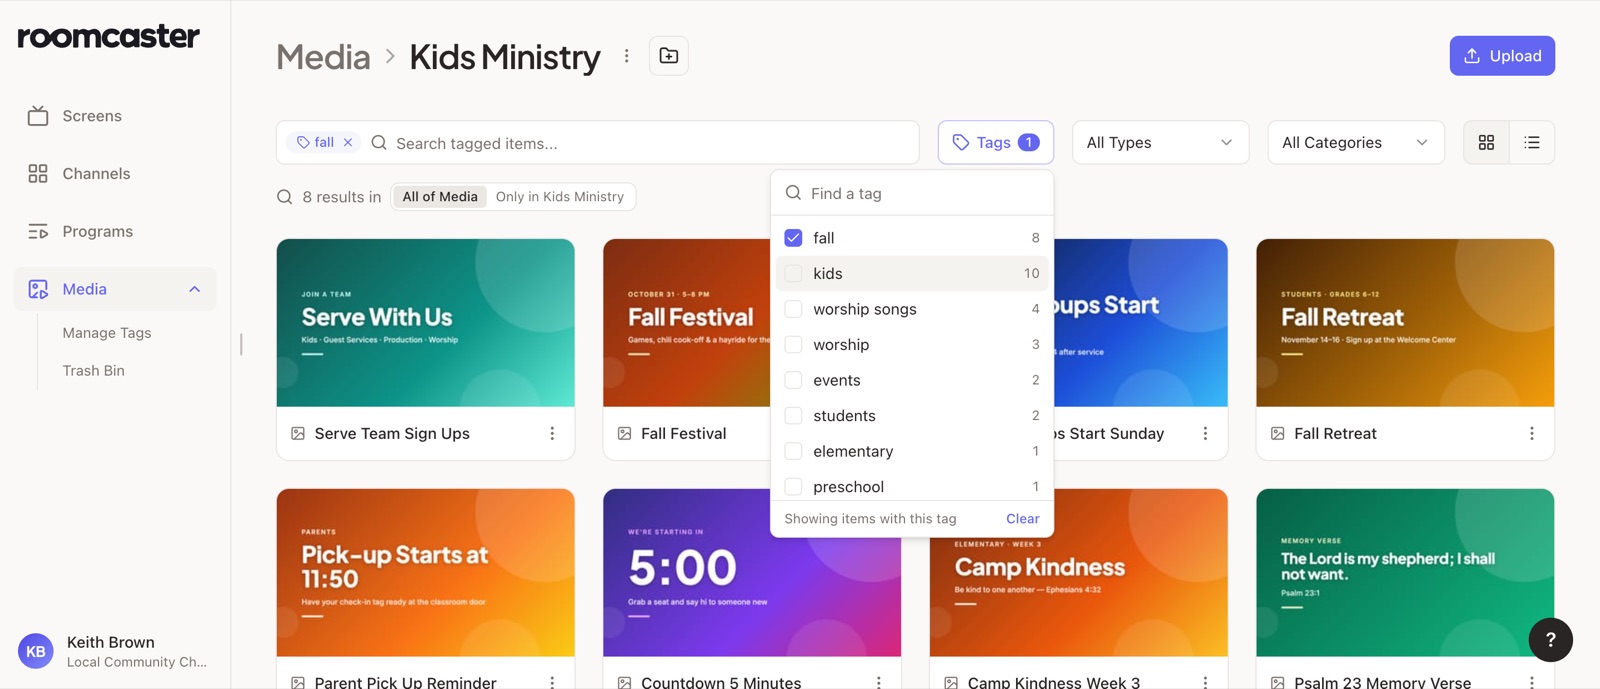Screen dimensions: 1600x689
Task: Open Fall Retreat item options menu
Action: [x=1532, y=433]
